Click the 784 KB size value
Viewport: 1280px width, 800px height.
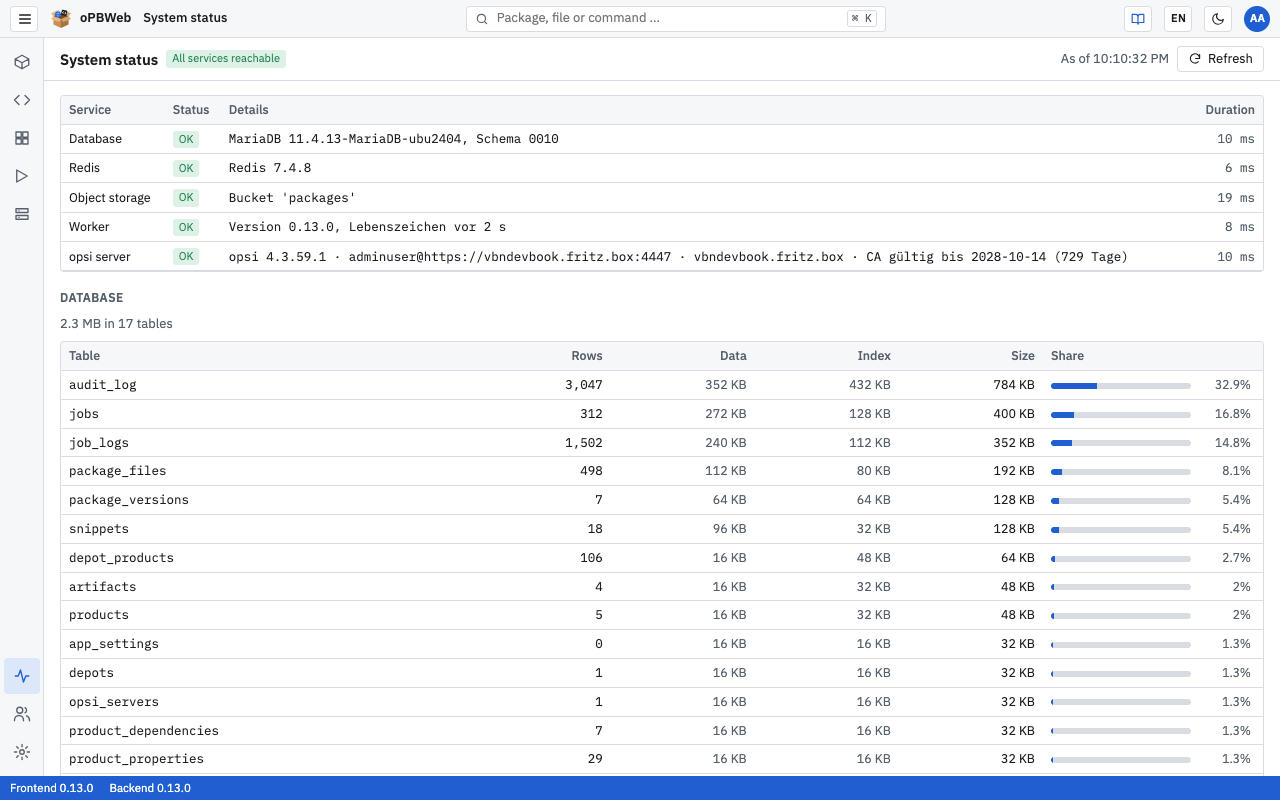point(1014,385)
